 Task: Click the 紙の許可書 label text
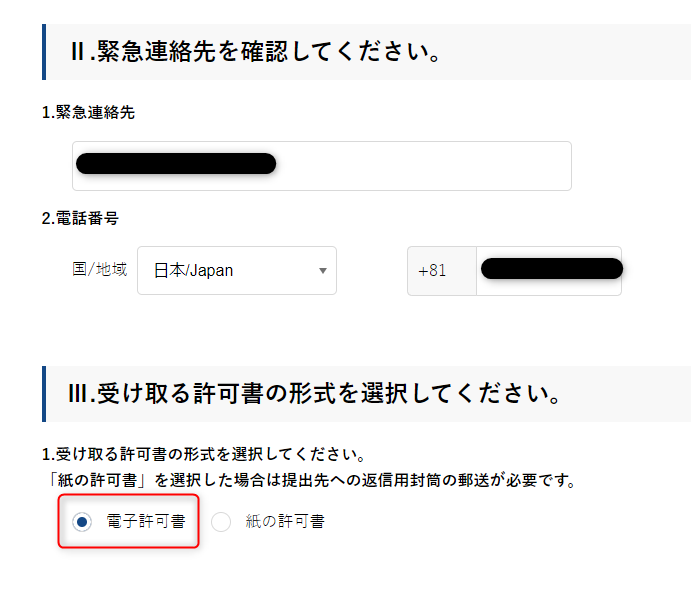(x=285, y=521)
